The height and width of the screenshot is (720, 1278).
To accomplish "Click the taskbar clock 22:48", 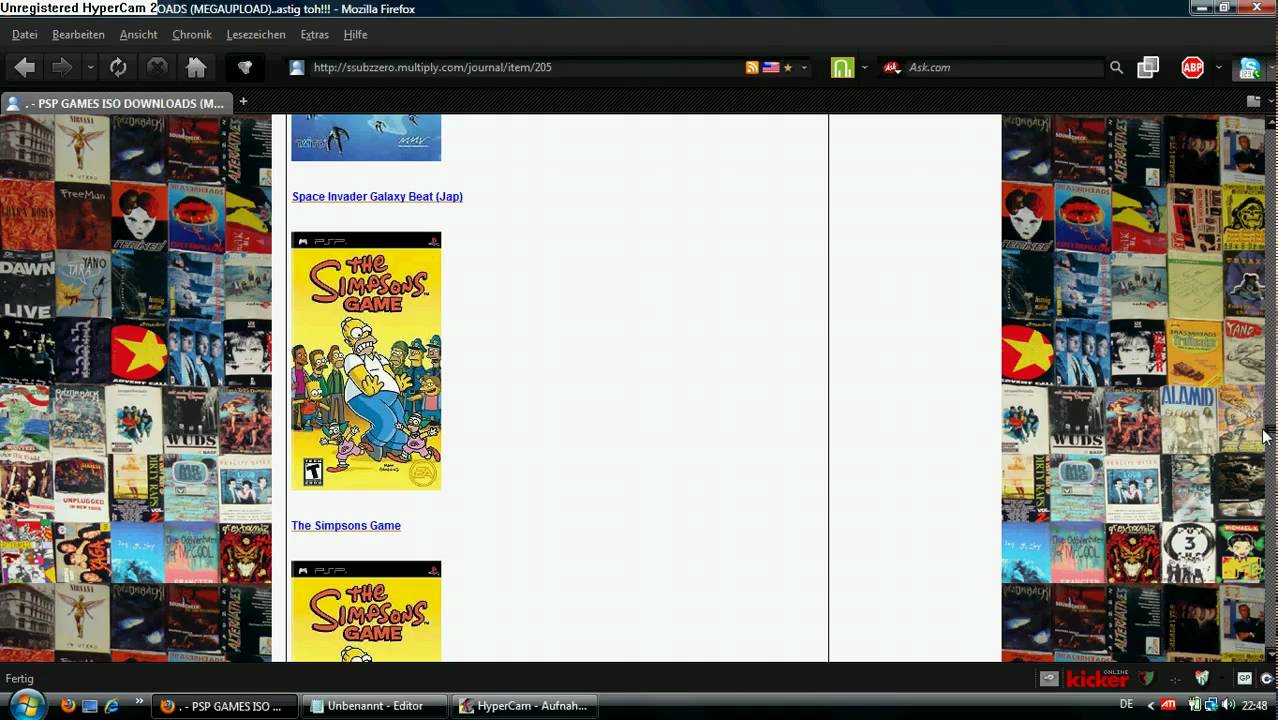I will click(1254, 705).
